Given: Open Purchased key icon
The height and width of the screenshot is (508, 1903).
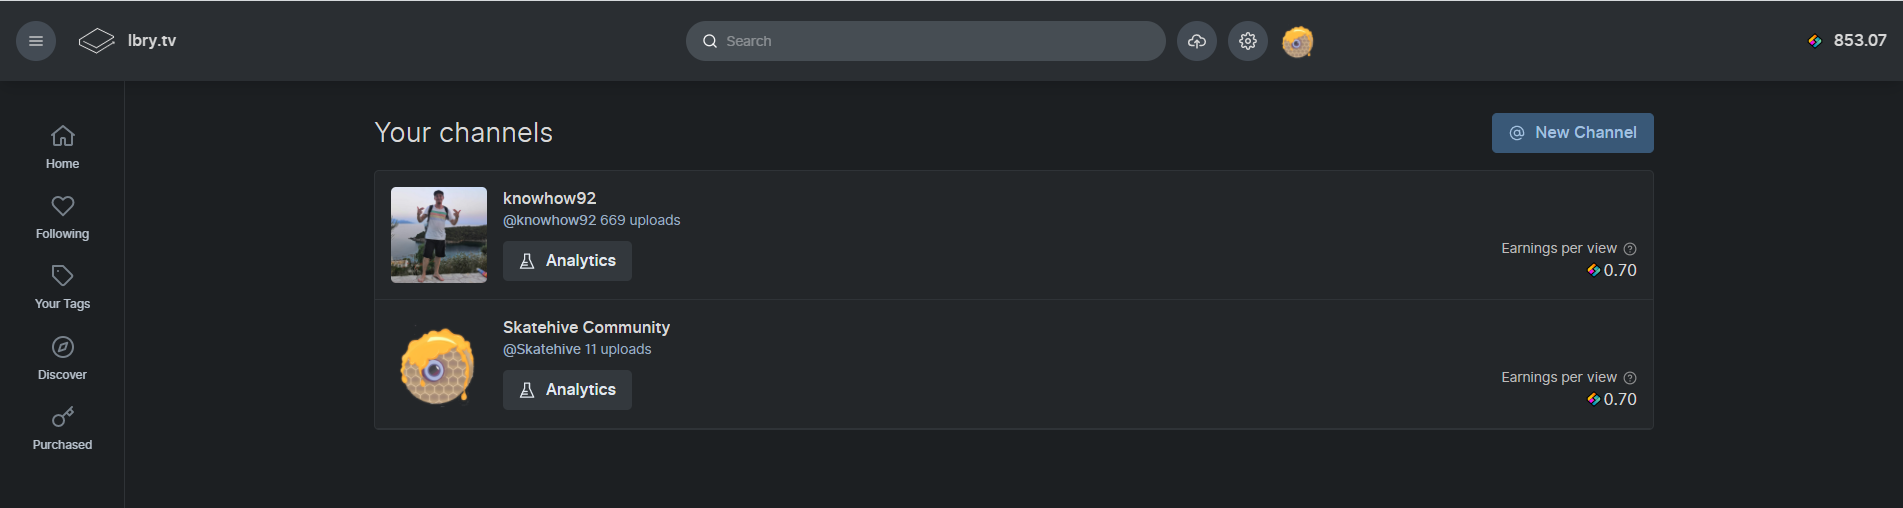Looking at the screenshot, I should [x=62, y=417].
